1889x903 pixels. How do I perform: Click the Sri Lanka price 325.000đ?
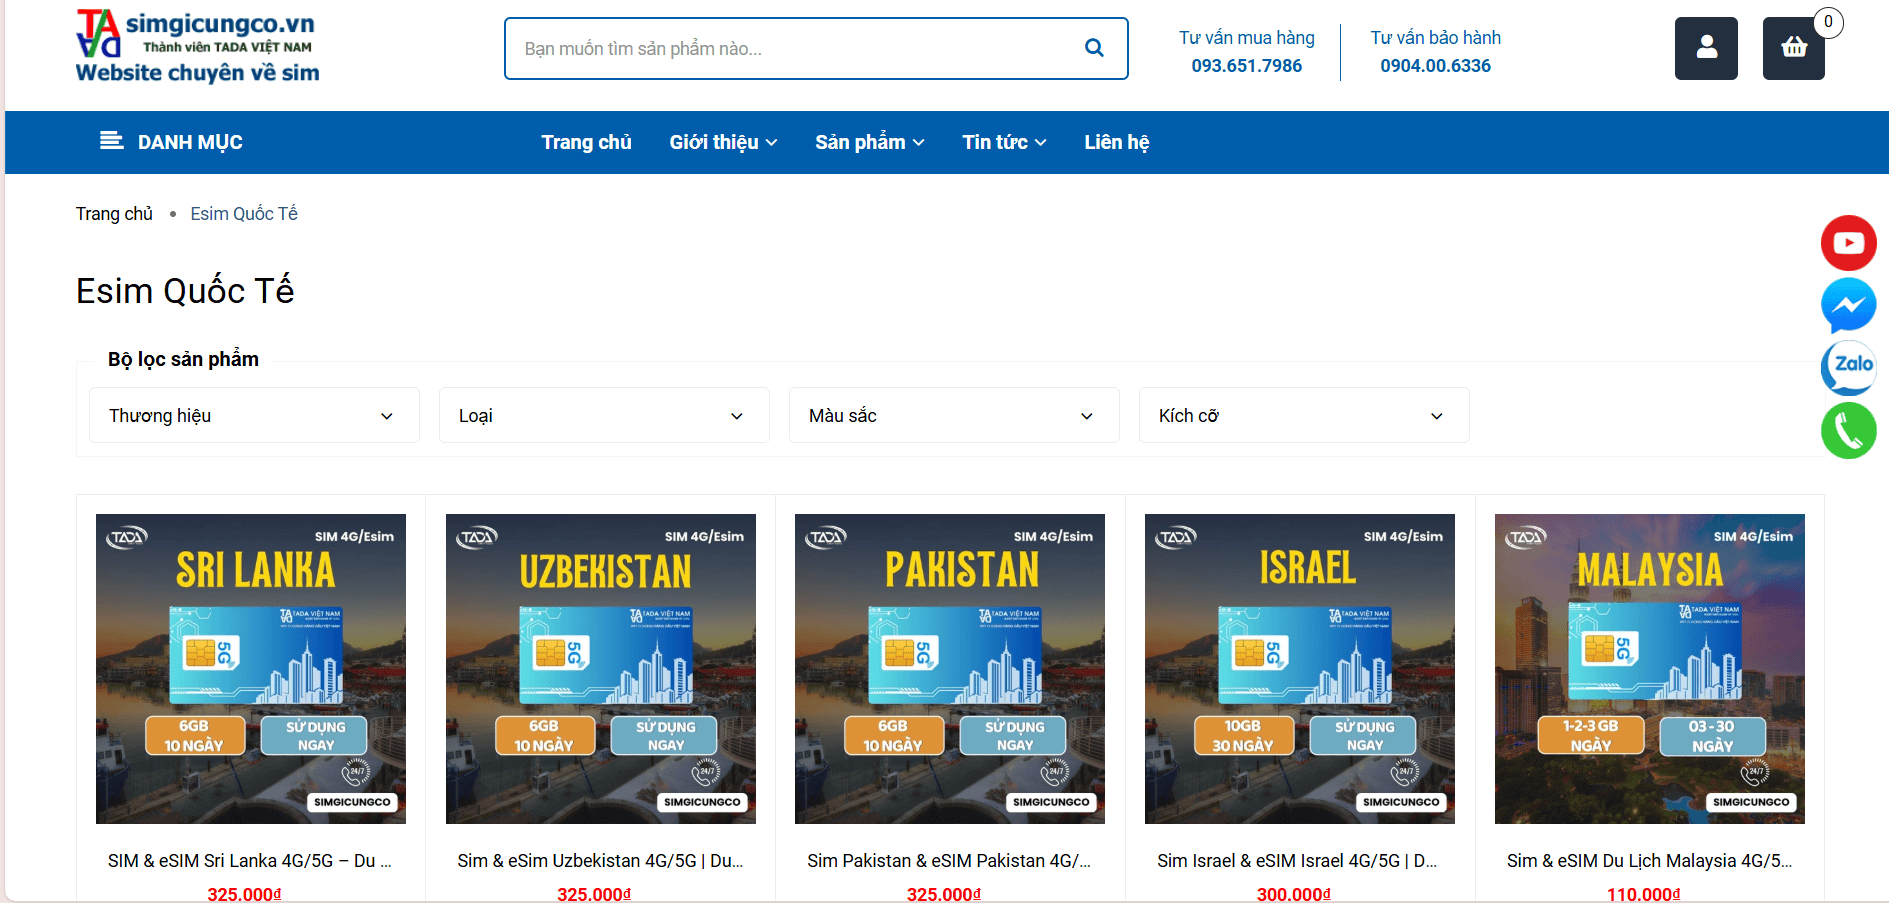(244, 894)
